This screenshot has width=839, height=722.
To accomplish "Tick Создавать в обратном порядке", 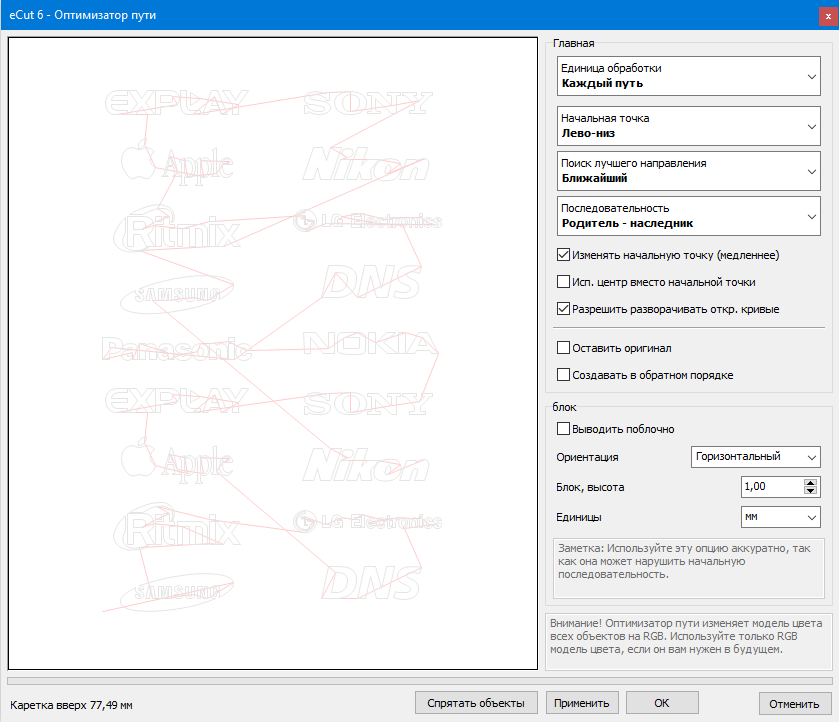I will tap(563, 375).
